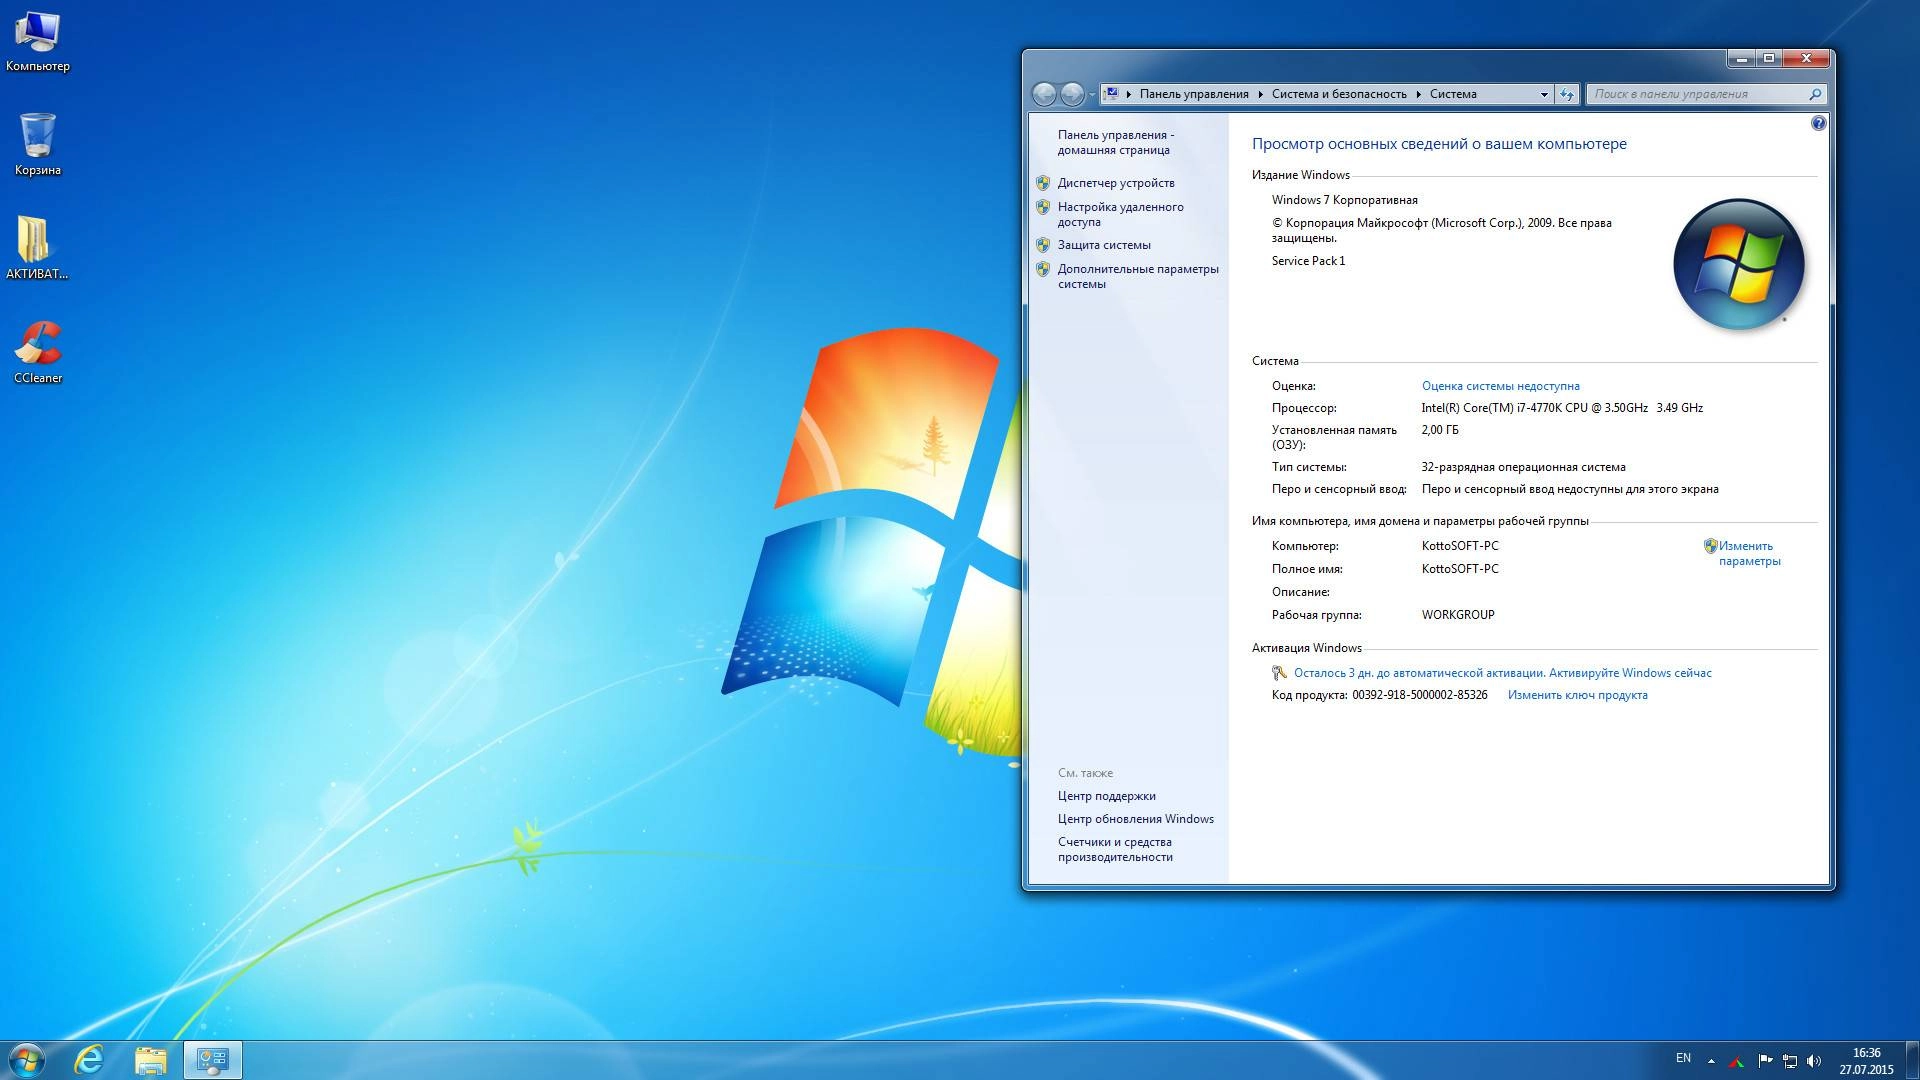
Task: Expand the arrow after Система и безопасность
Action: click(1418, 94)
